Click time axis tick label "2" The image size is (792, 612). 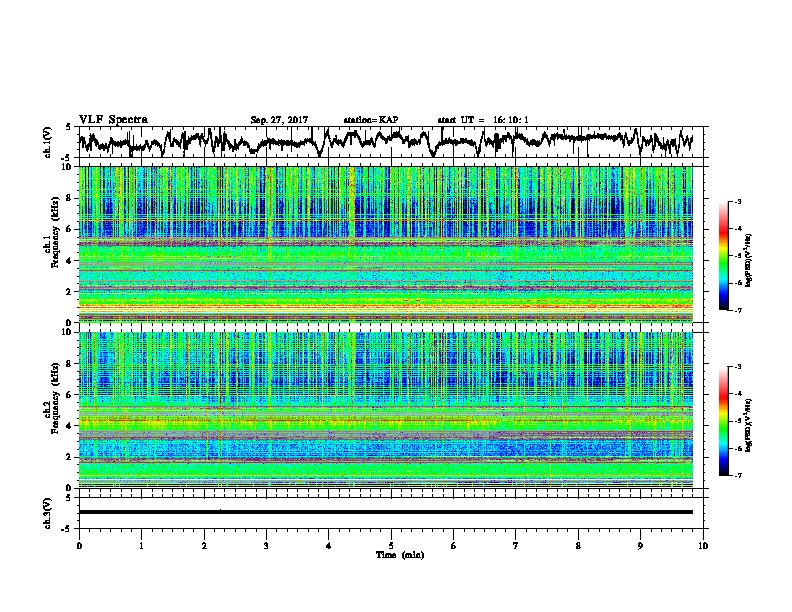(204, 546)
